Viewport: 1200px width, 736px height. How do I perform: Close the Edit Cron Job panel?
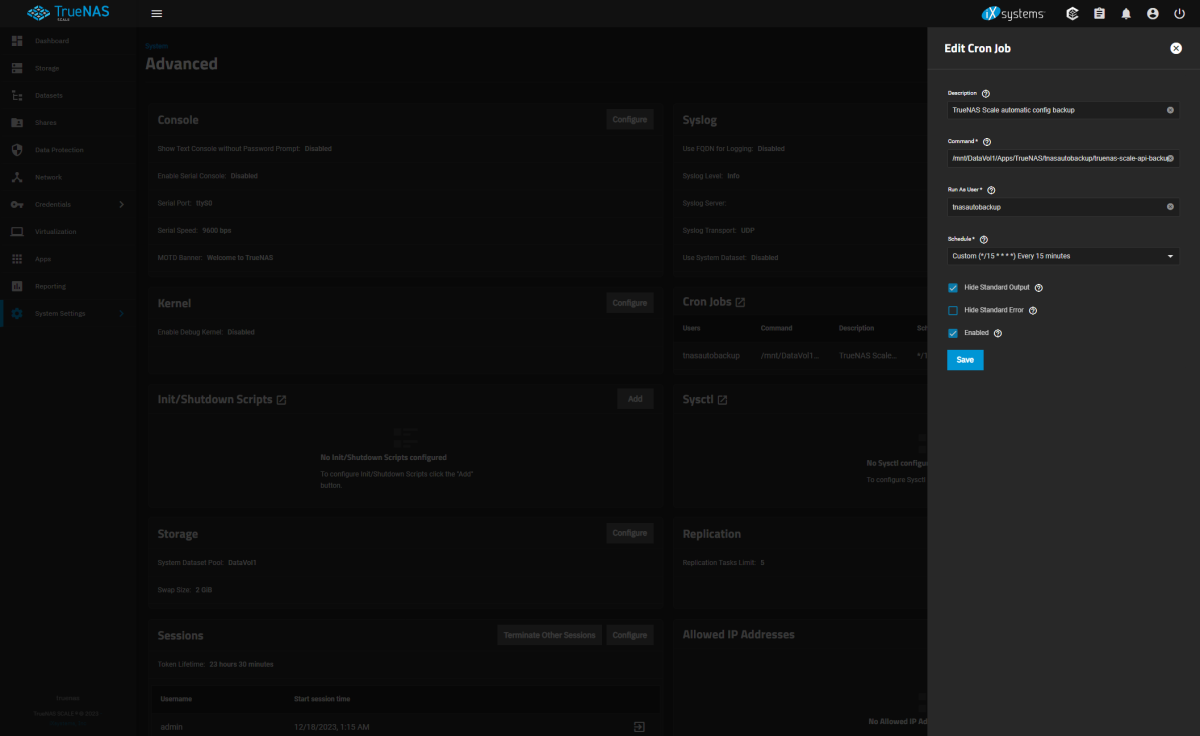pyautogui.click(x=1176, y=48)
